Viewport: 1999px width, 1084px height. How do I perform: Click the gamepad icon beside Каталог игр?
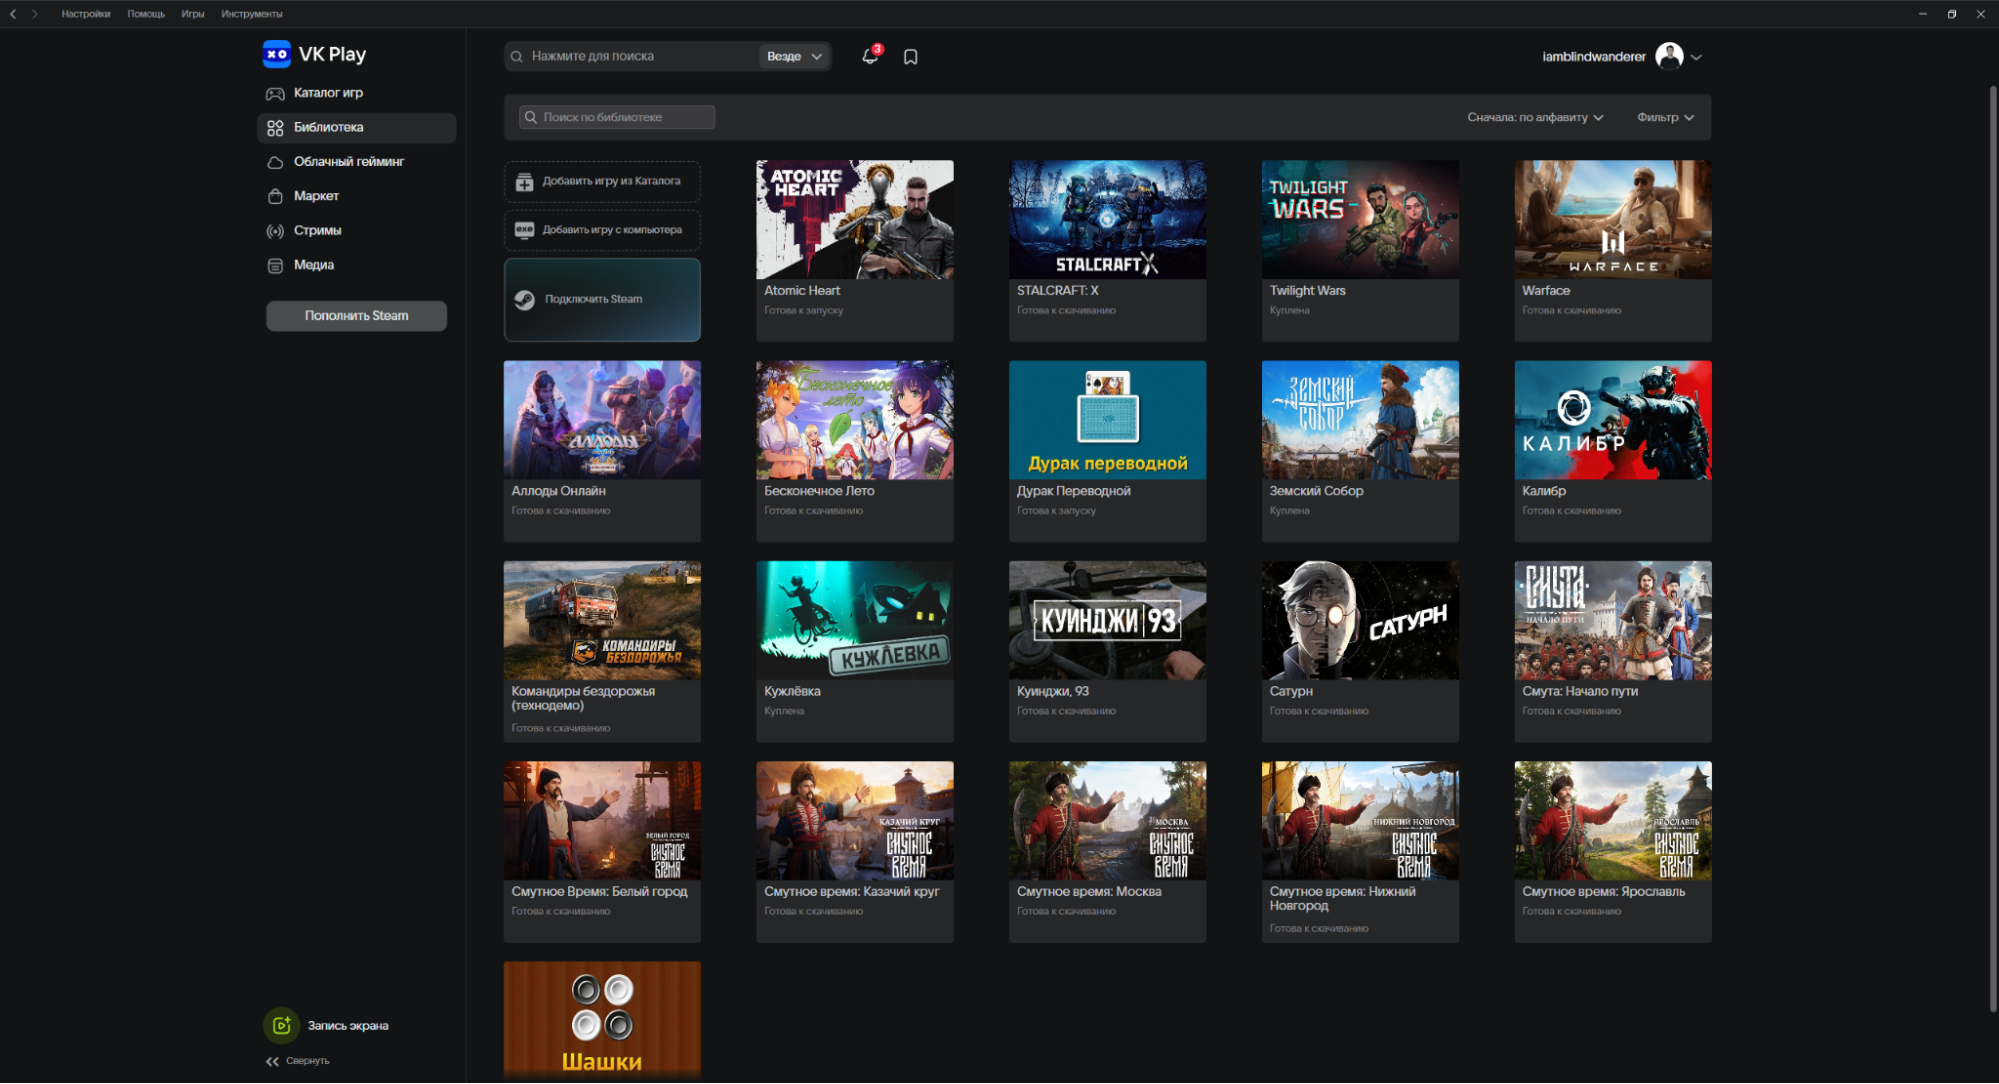pos(275,93)
